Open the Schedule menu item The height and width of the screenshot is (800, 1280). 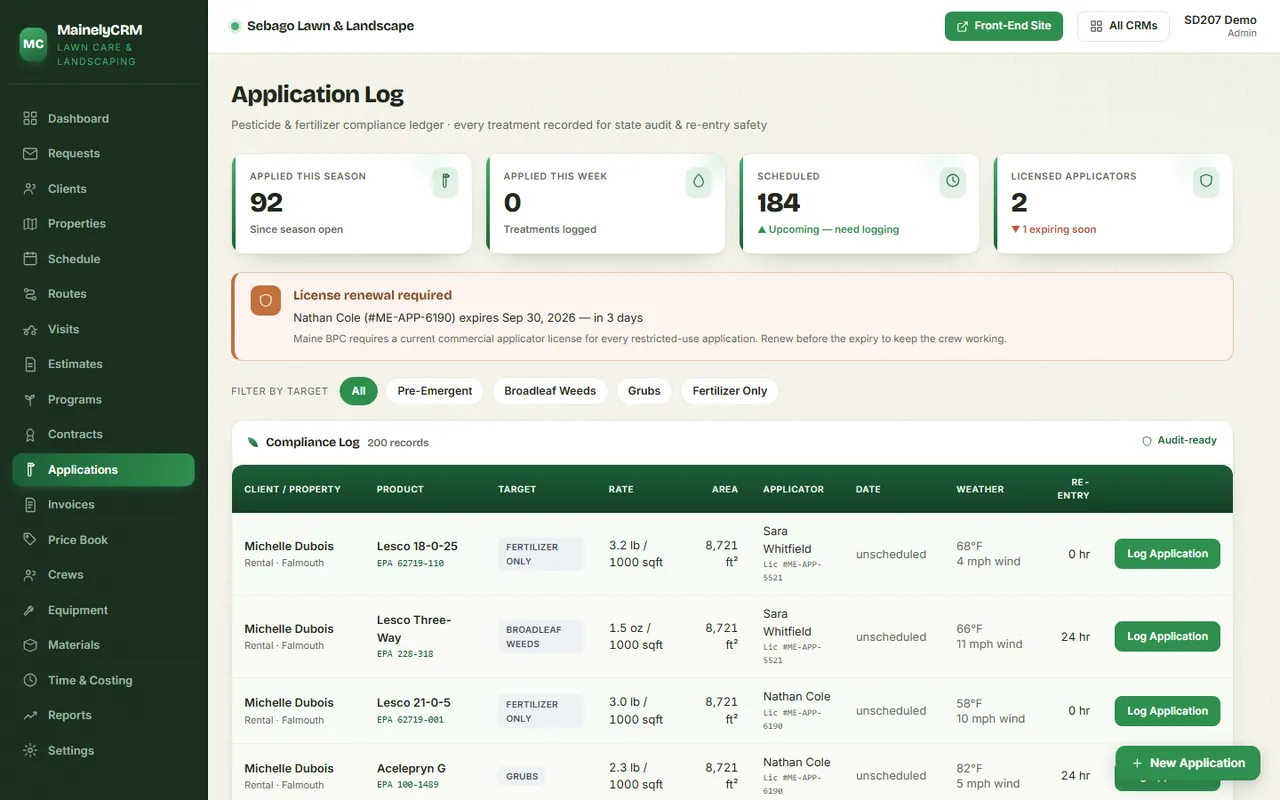(x=104, y=258)
